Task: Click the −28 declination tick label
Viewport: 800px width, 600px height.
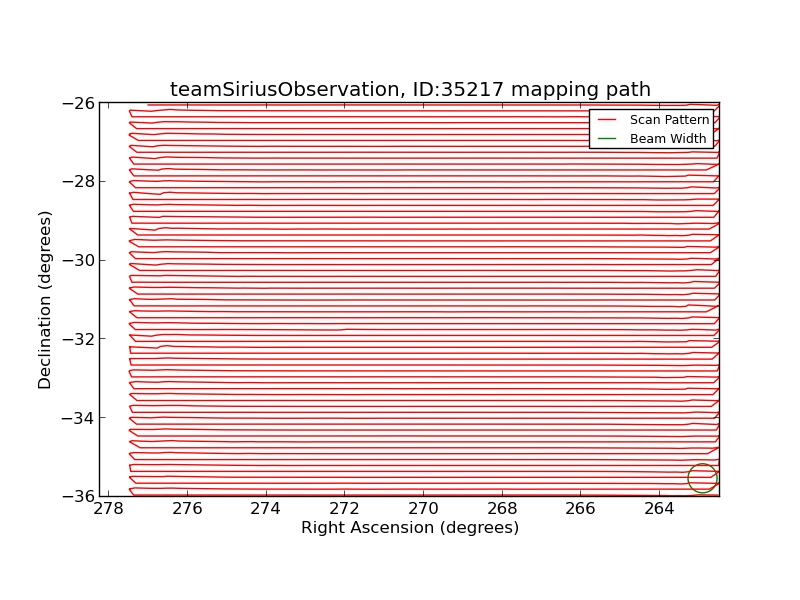Action: tap(79, 182)
